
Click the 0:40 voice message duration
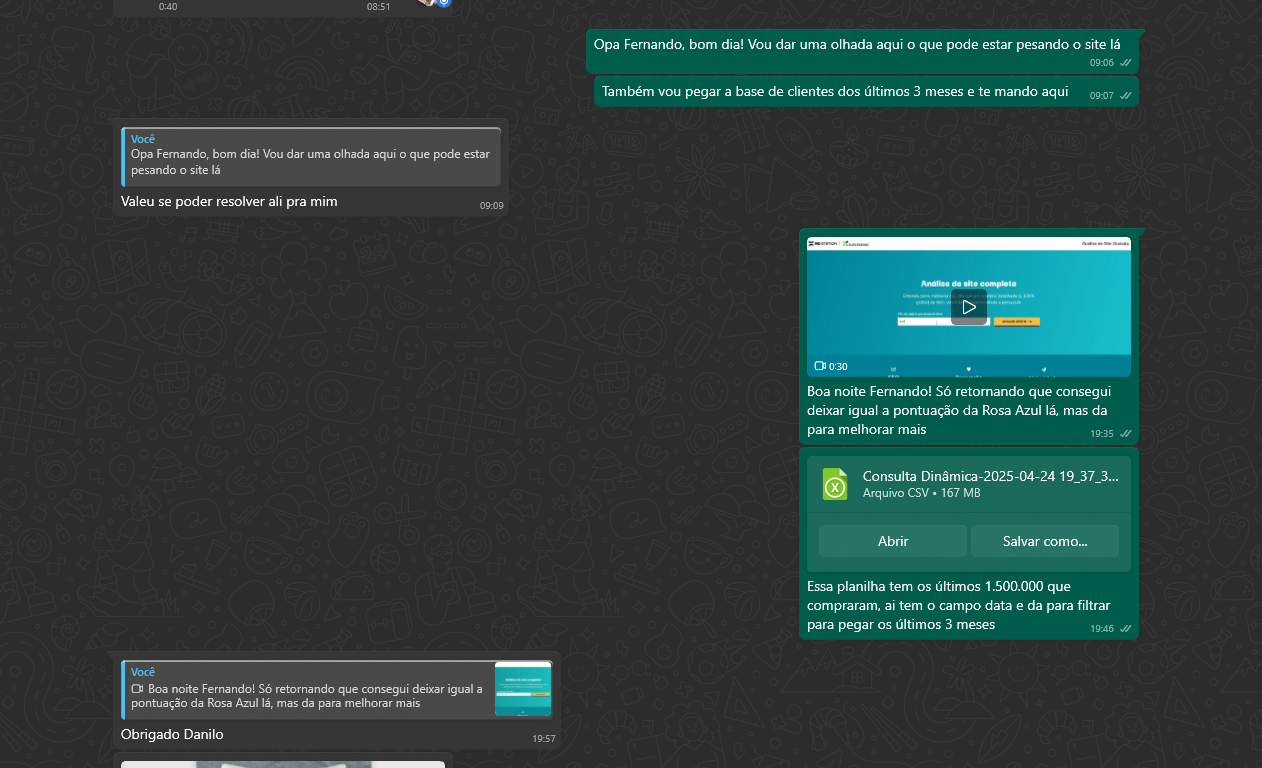168,6
